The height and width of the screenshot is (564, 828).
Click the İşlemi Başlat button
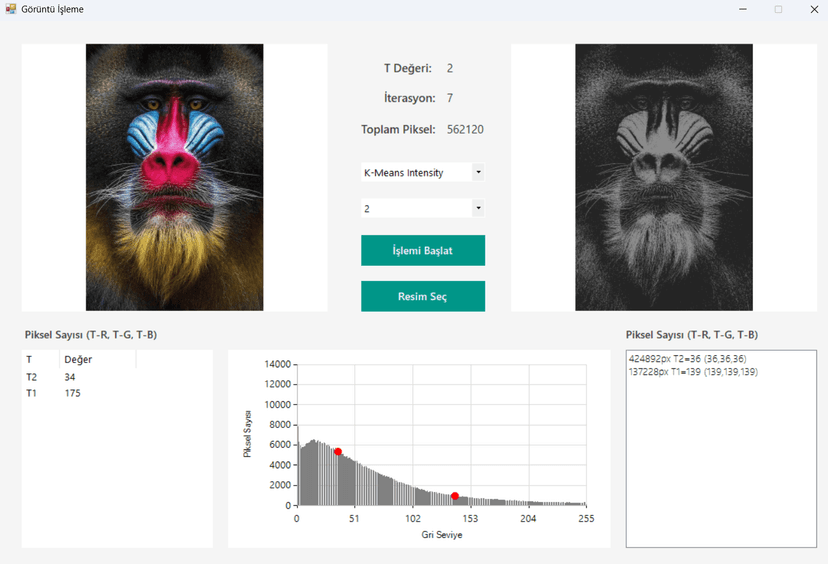(x=422, y=251)
